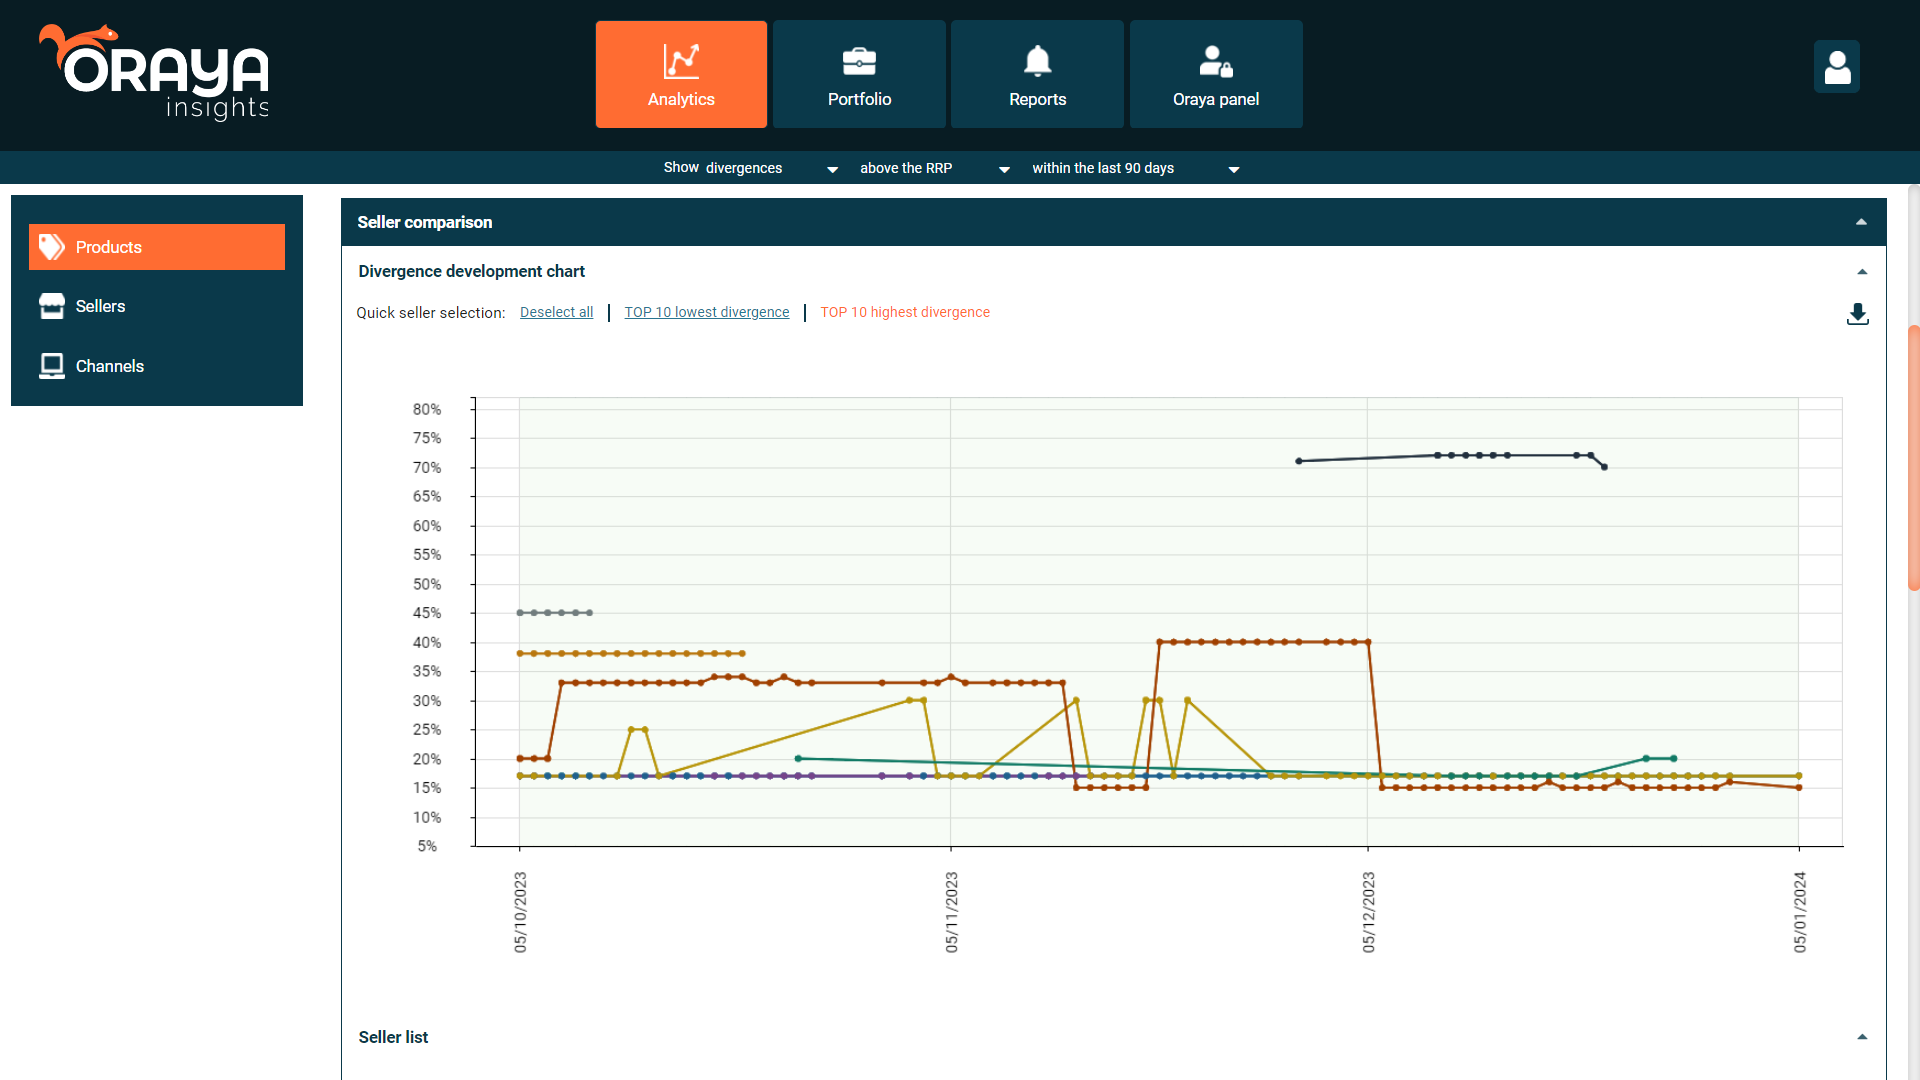This screenshot has width=1920, height=1080.
Task: Enable TOP 10 highest divergence selection
Action: coord(904,312)
